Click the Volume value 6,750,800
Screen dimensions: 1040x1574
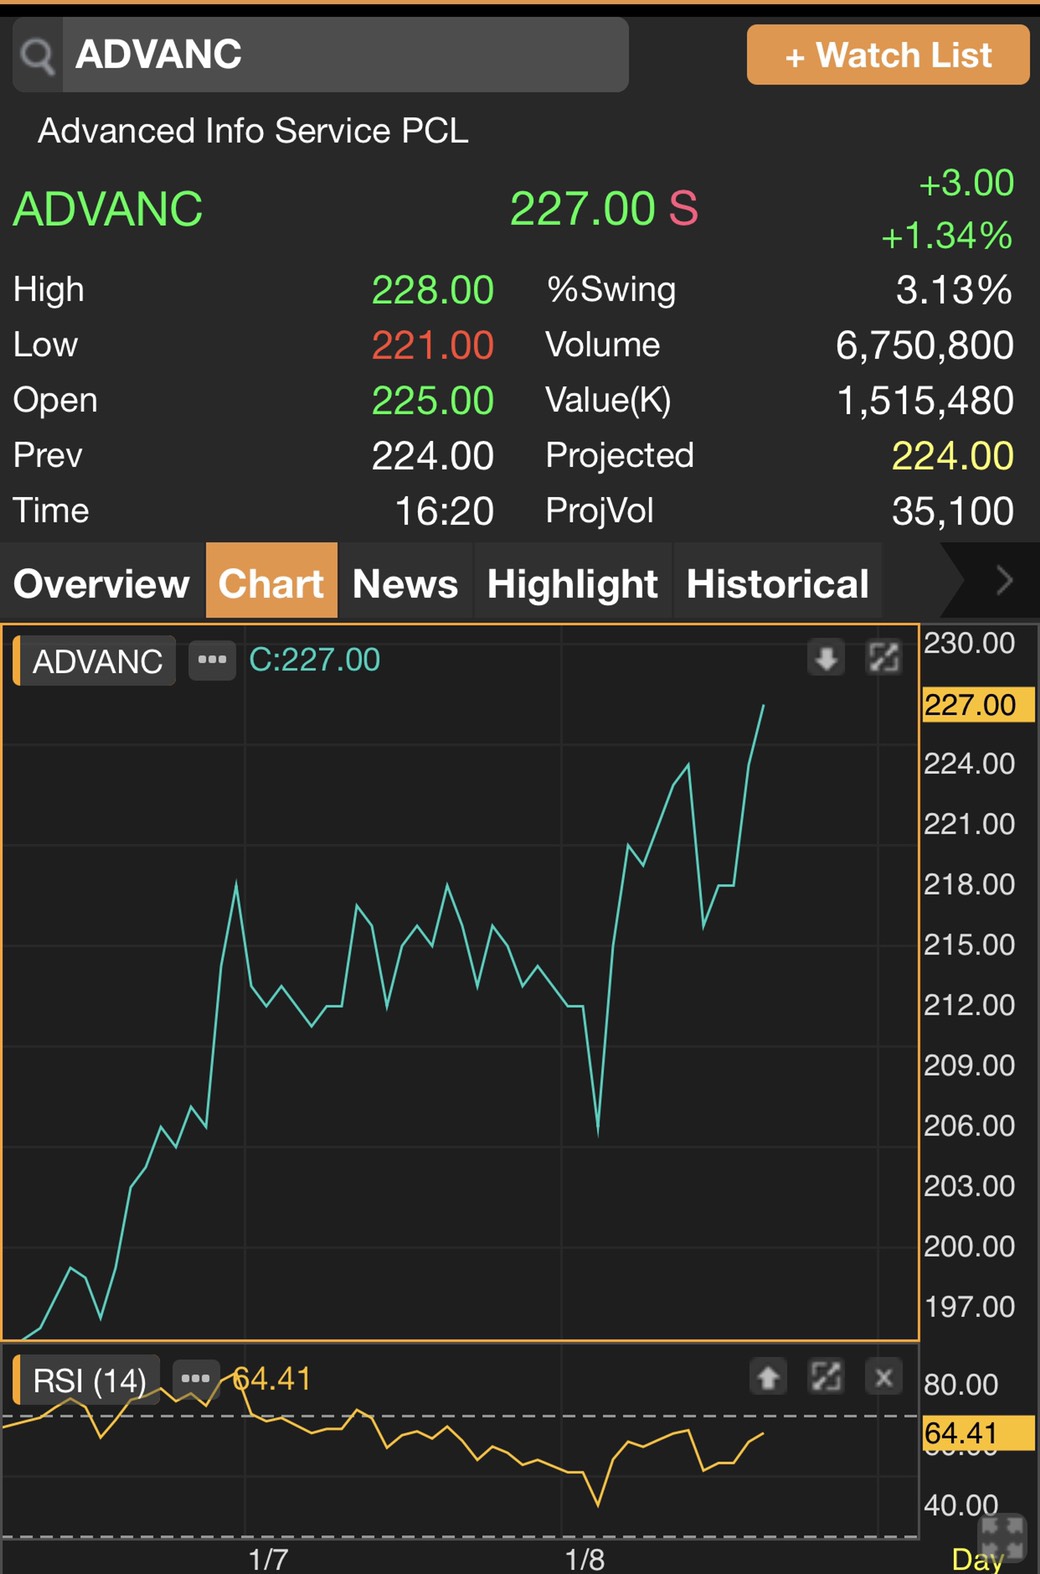pyautogui.click(x=924, y=346)
